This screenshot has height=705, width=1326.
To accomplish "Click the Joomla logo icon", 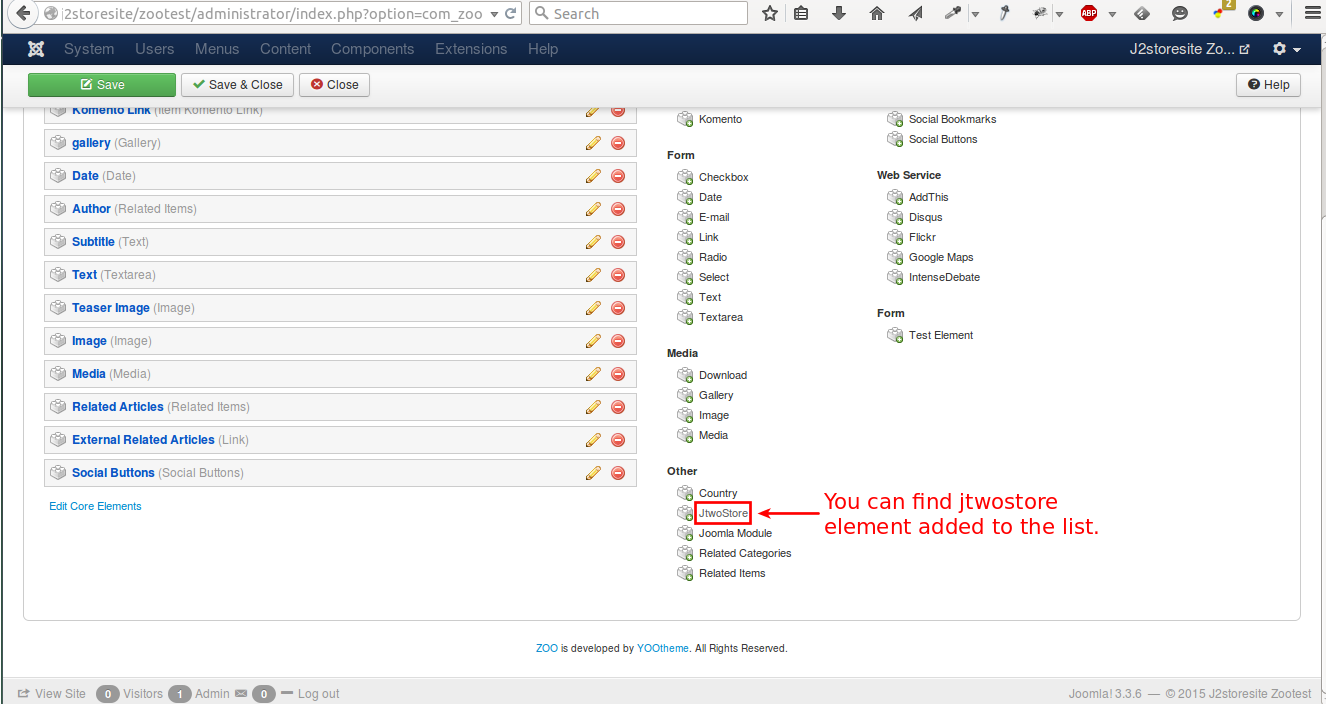I will pos(37,49).
